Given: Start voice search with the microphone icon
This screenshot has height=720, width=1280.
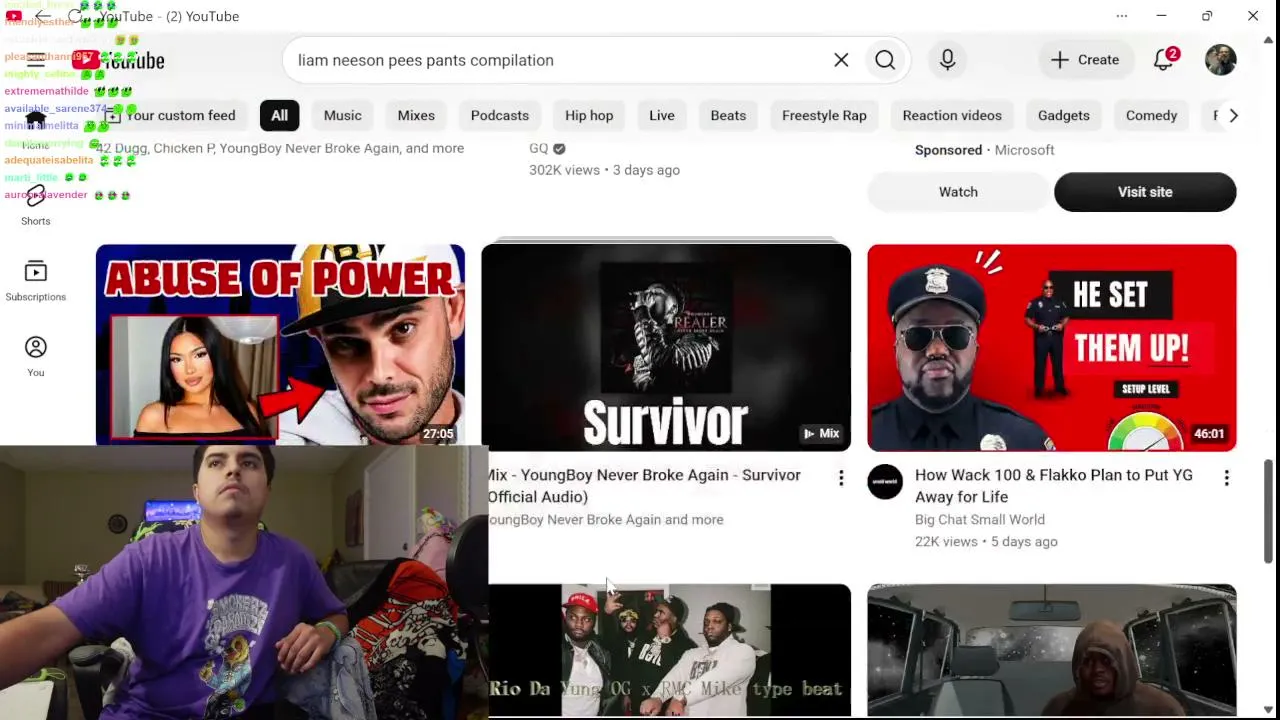Looking at the screenshot, I should 947,60.
